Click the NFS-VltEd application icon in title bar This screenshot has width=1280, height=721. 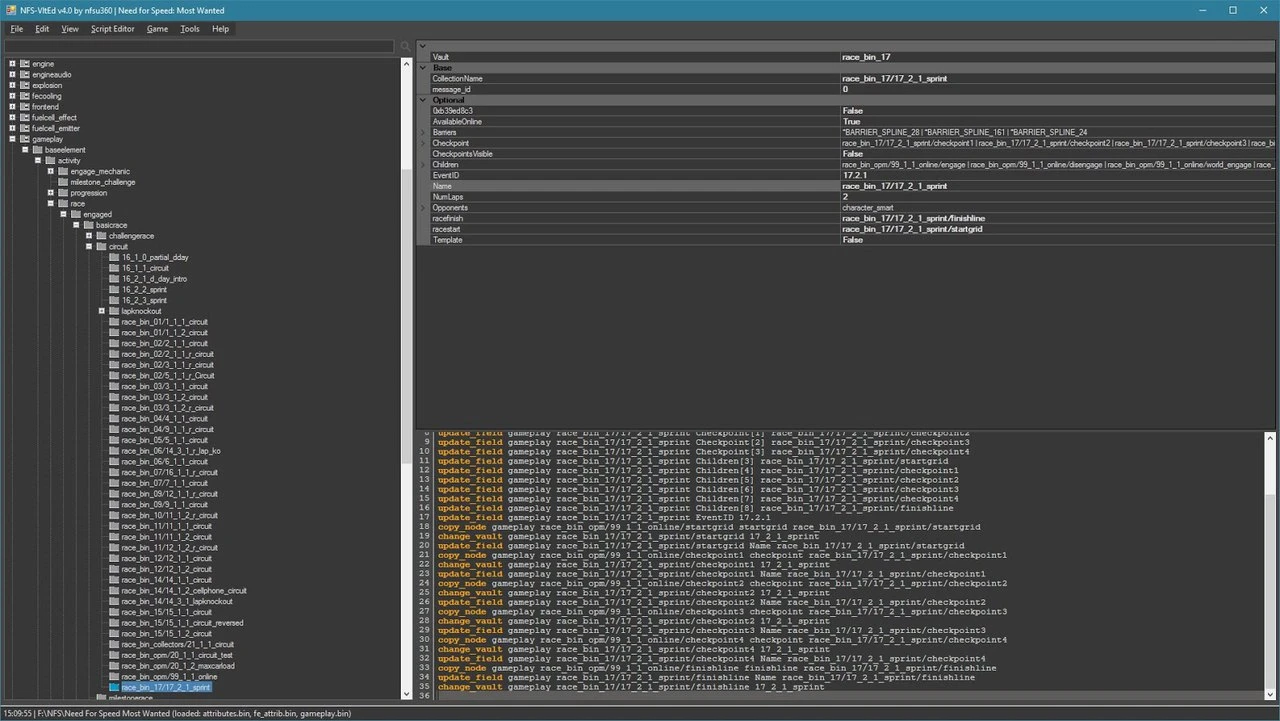10,10
